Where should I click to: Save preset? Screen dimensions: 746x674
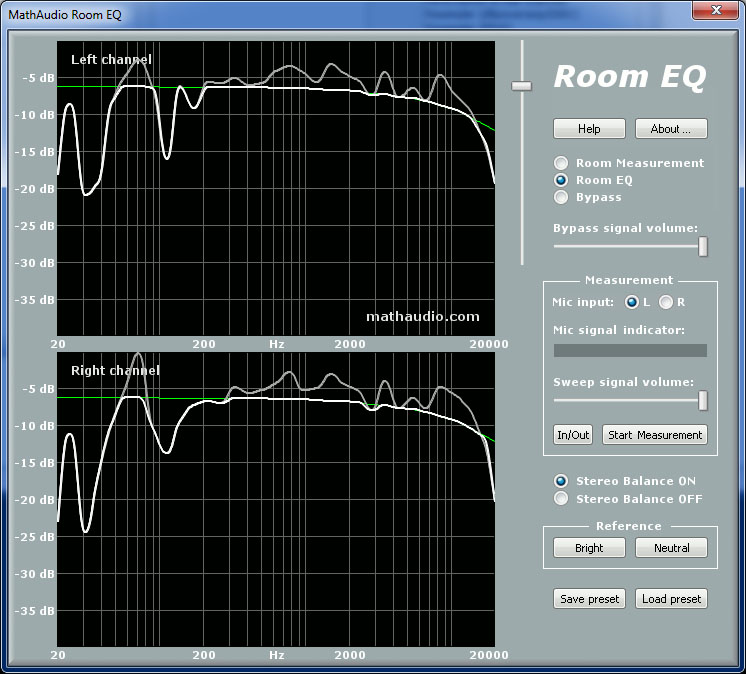tap(589, 599)
